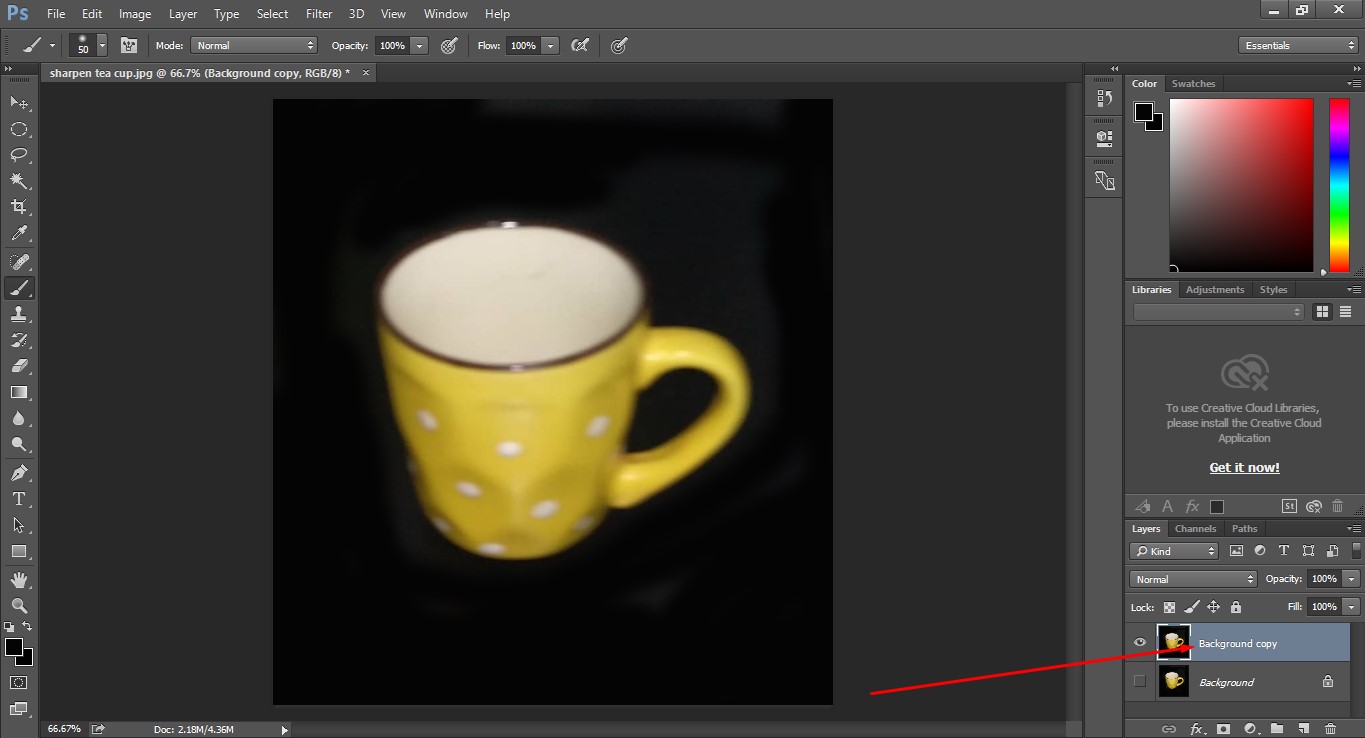
Task: Select the Lasso tool
Action: click(x=18, y=155)
